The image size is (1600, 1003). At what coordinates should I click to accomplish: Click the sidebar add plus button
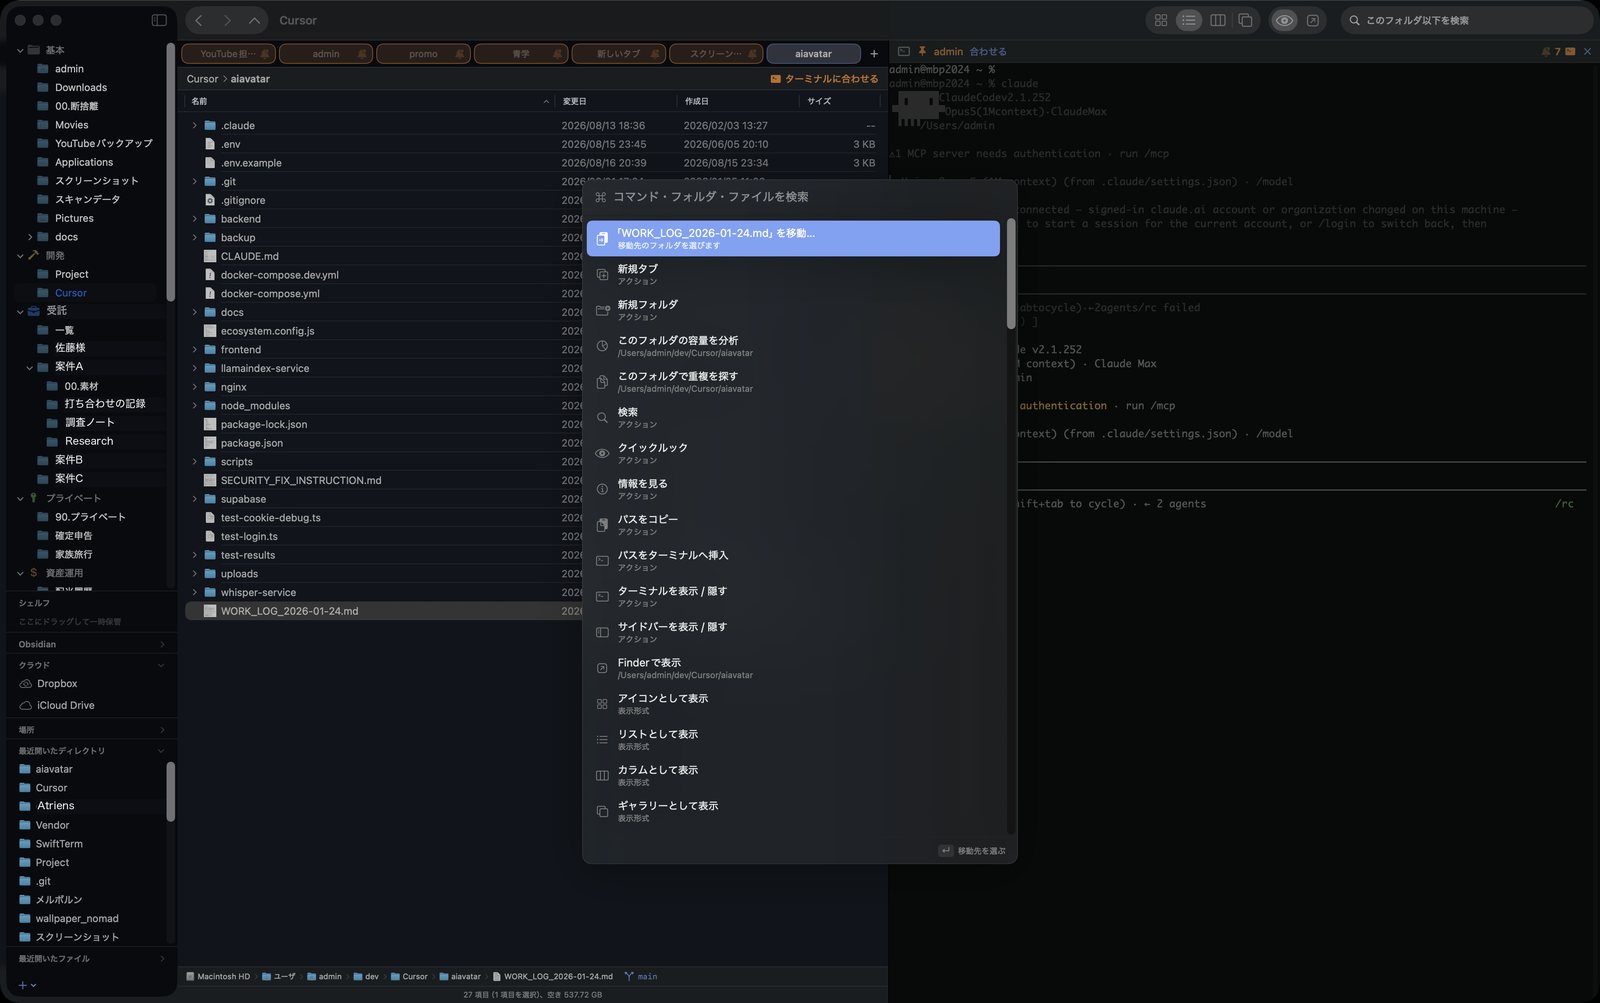pyautogui.click(x=23, y=985)
